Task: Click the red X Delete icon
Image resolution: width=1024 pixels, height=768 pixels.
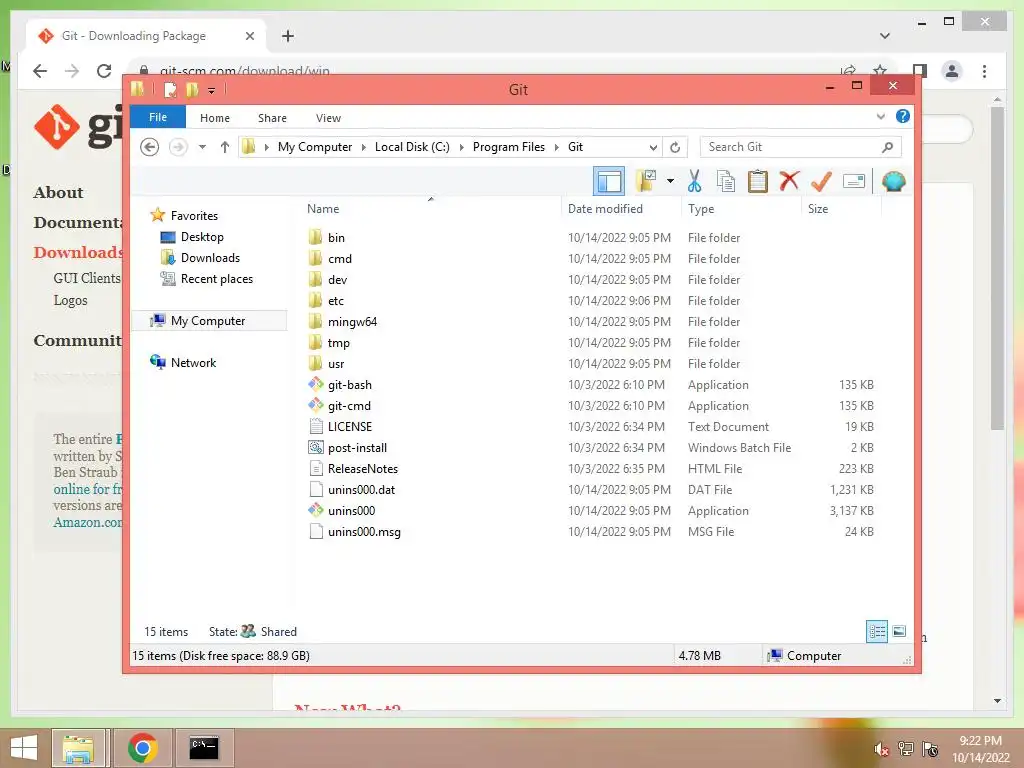Action: tap(789, 181)
